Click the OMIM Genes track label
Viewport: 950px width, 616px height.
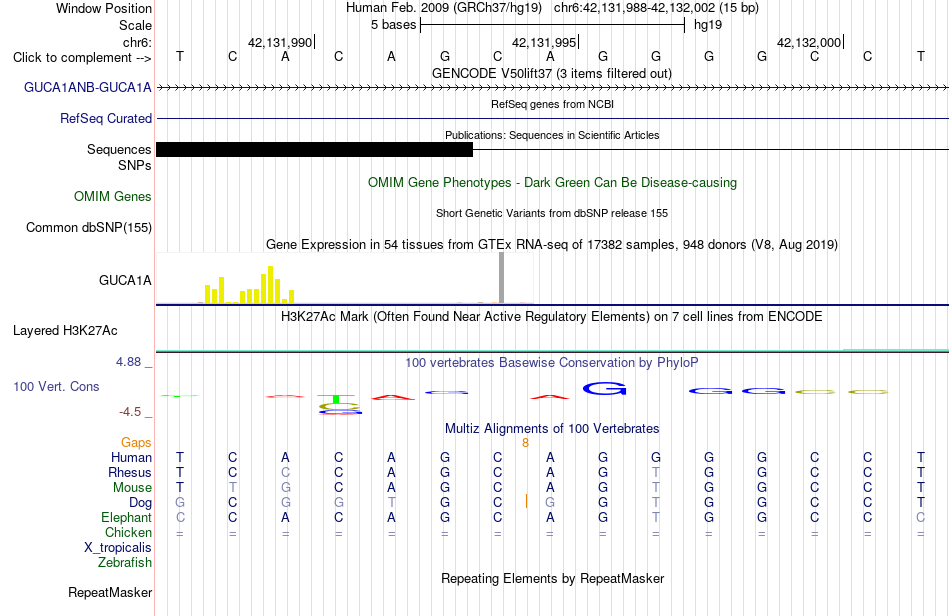pyautogui.click(x=113, y=196)
